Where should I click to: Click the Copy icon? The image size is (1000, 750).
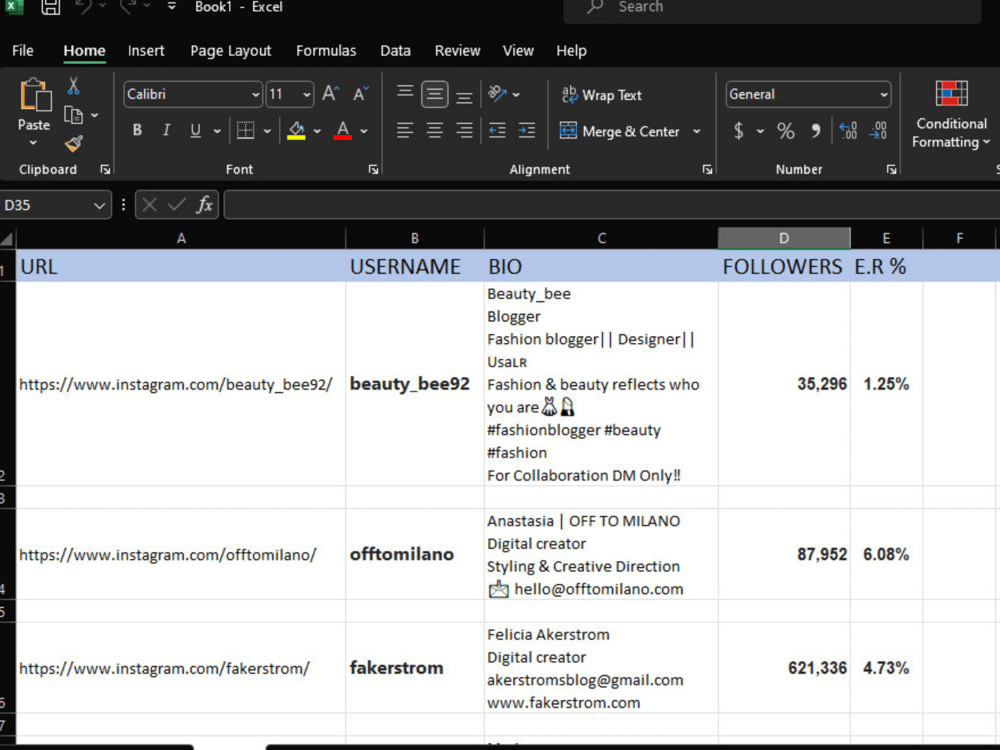[73, 115]
